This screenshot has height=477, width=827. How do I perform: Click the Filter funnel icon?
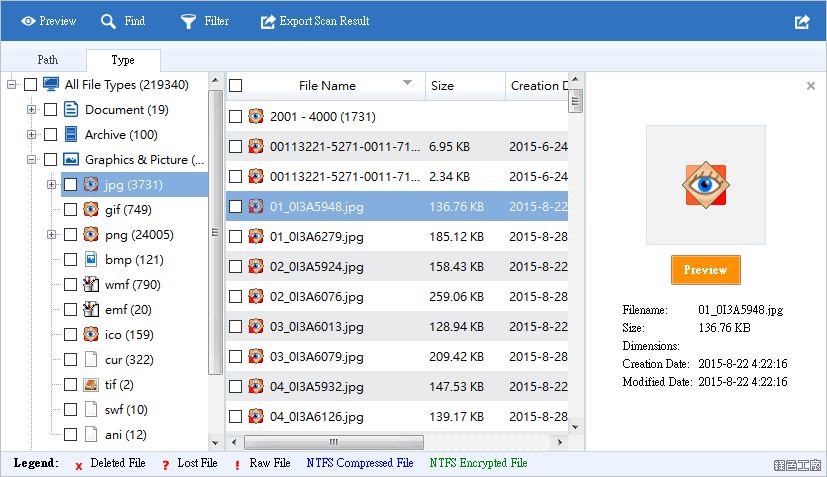tap(188, 21)
